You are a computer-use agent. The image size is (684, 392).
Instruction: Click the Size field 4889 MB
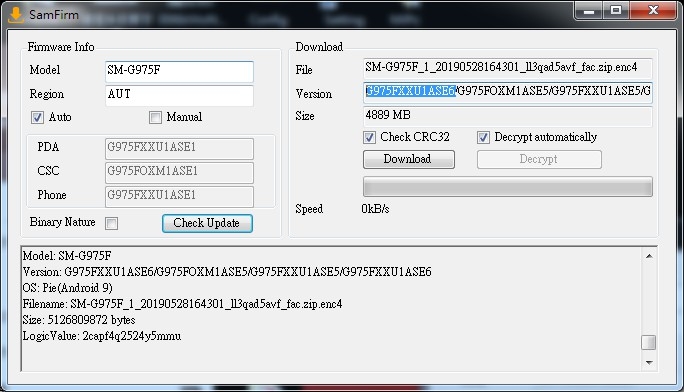[x=508, y=116]
